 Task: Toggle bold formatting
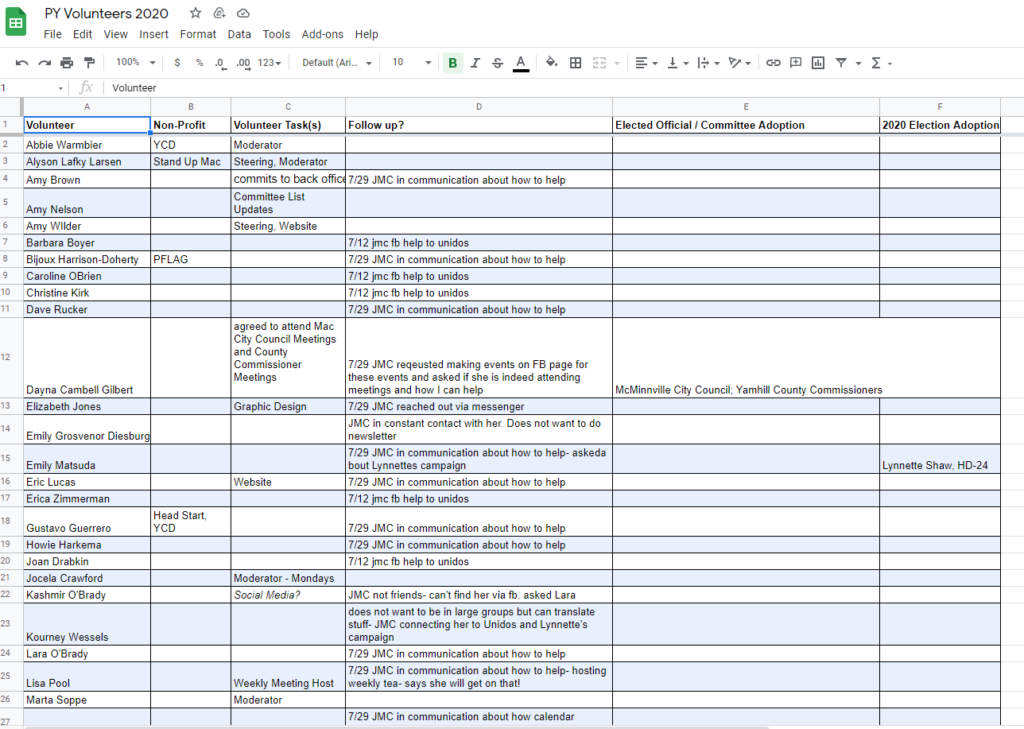pos(453,63)
